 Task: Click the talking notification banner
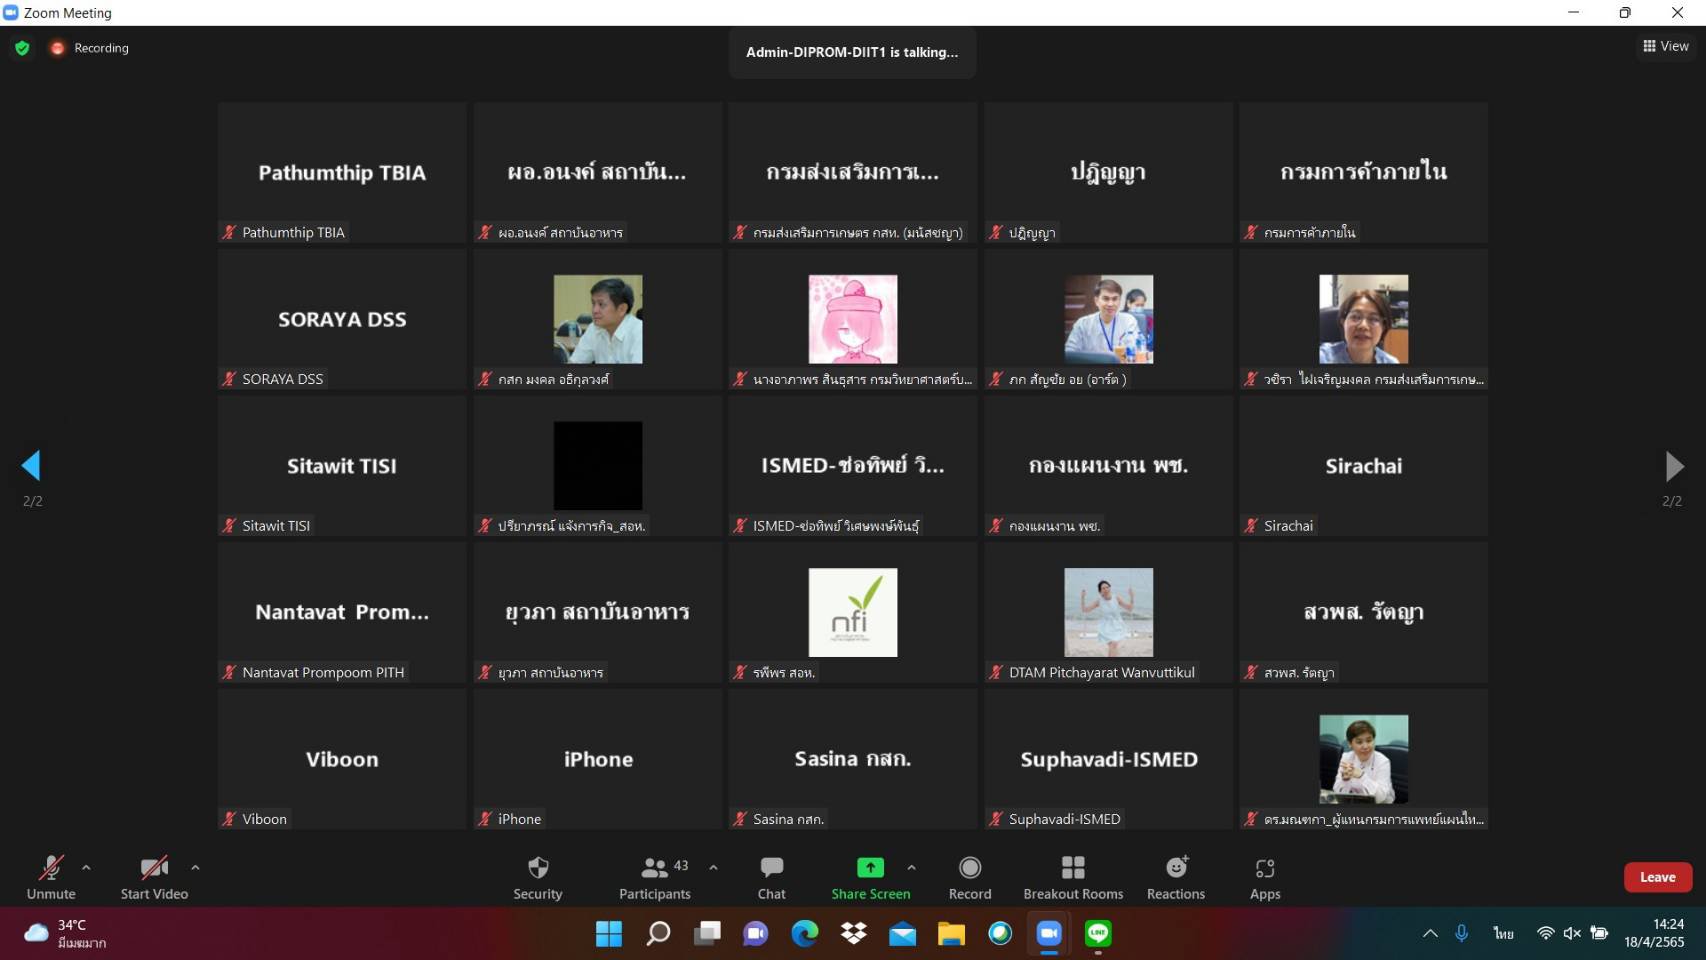coord(852,52)
